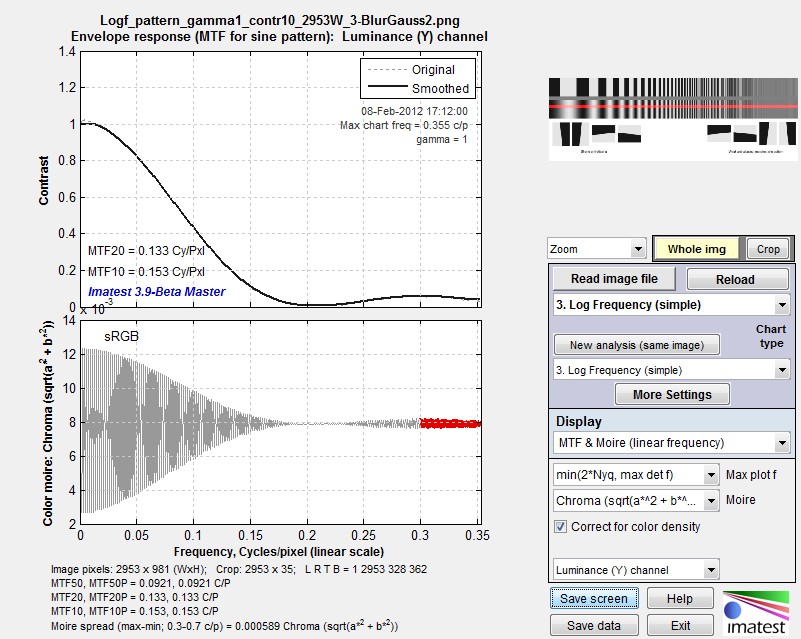Switch to Crop view
The image size is (801, 639).
(768, 249)
